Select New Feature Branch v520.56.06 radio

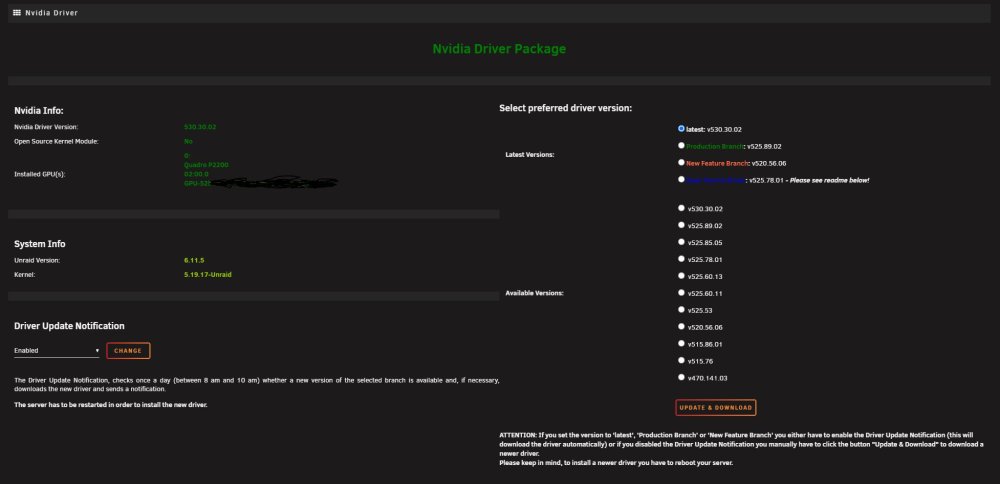(x=681, y=162)
